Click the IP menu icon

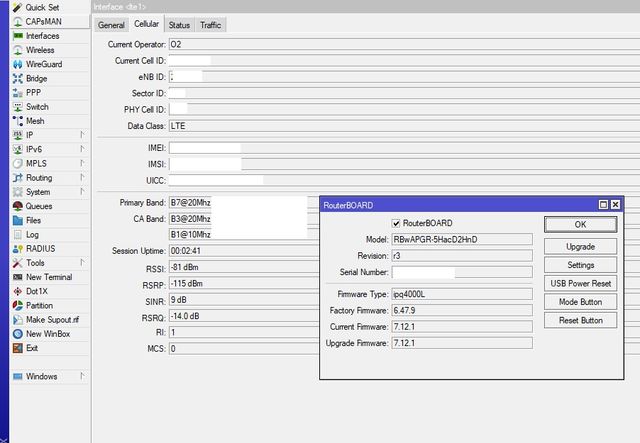18,135
